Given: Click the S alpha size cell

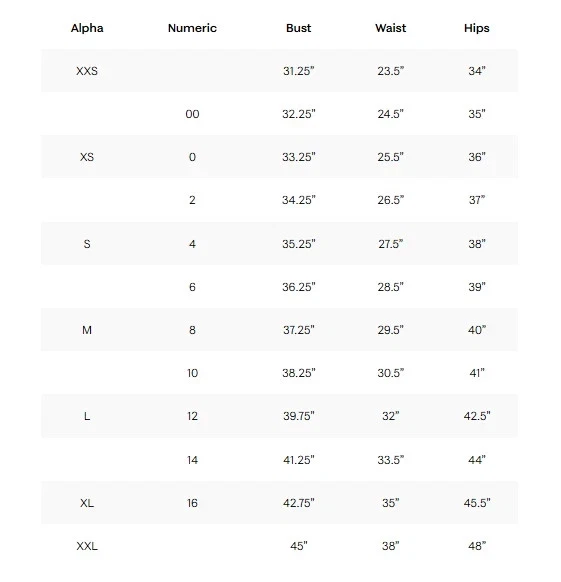Looking at the screenshot, I should click(x=87, y=244).
